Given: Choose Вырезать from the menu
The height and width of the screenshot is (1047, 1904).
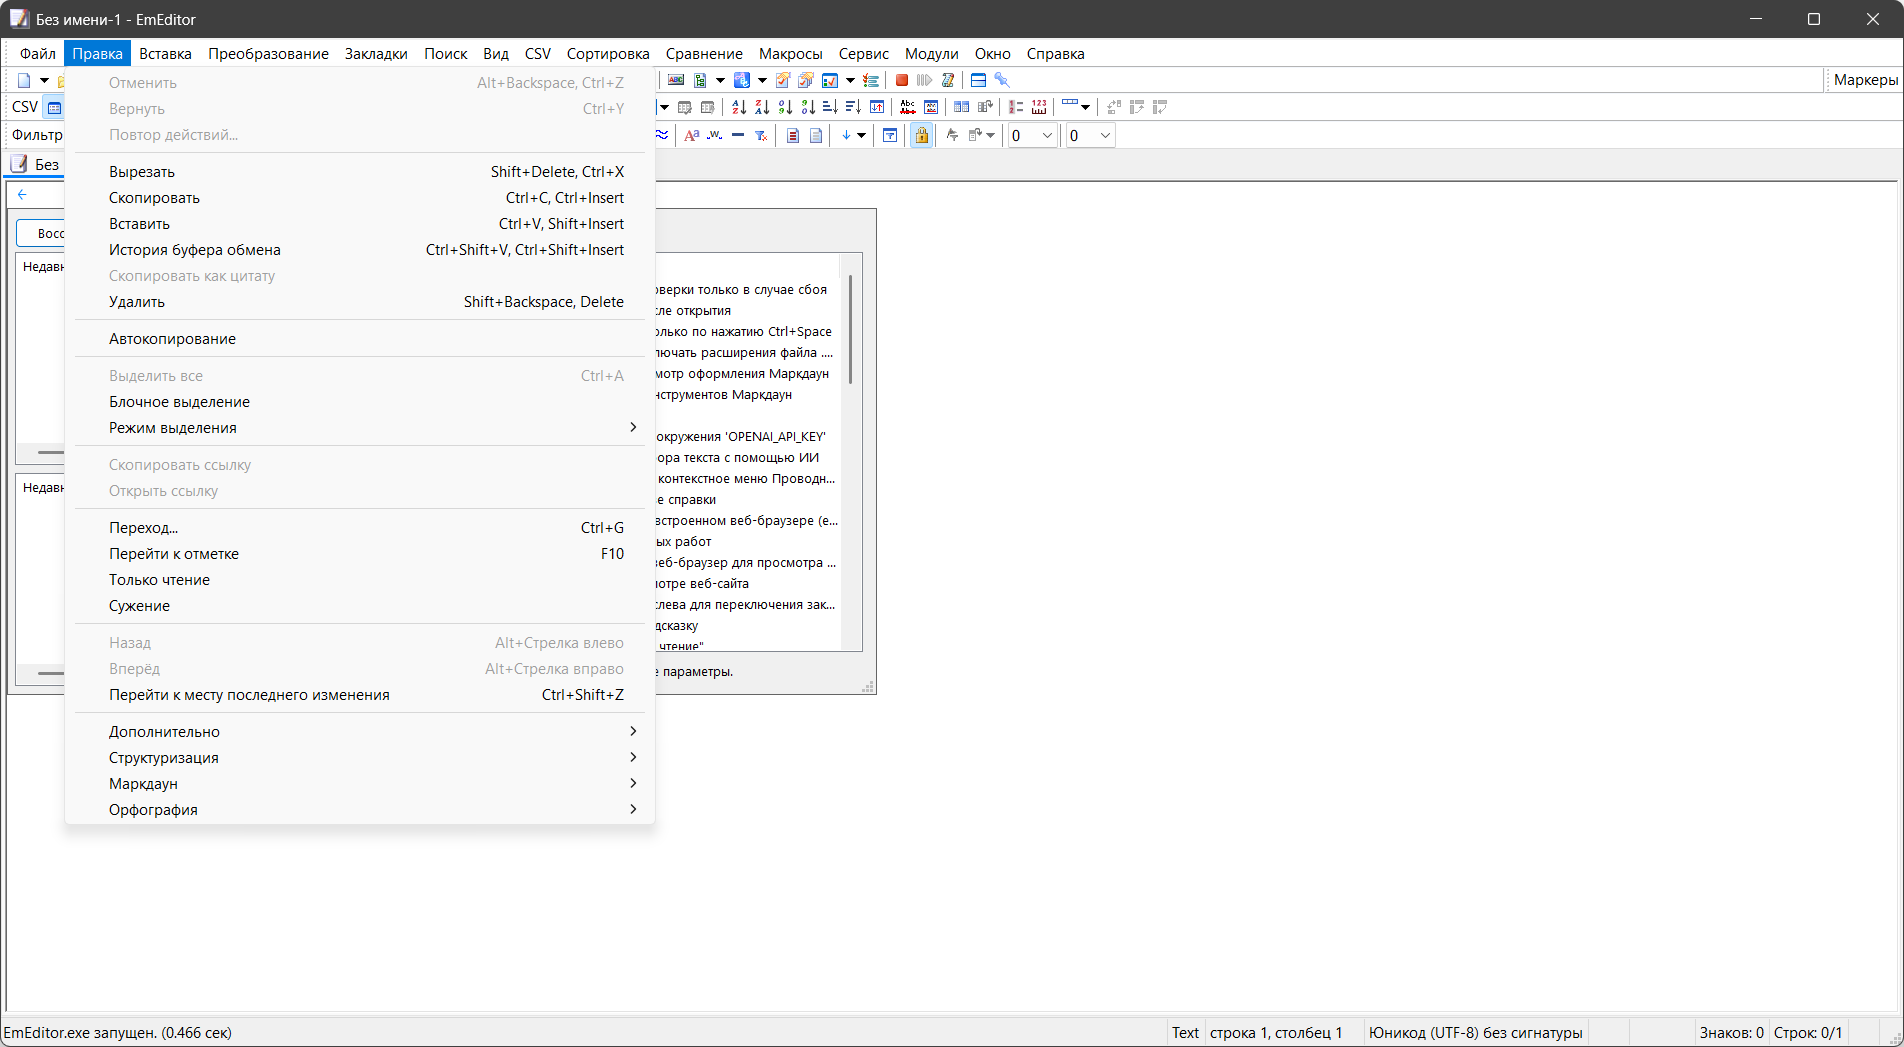Looking at the screenshot, I should 360,172.
